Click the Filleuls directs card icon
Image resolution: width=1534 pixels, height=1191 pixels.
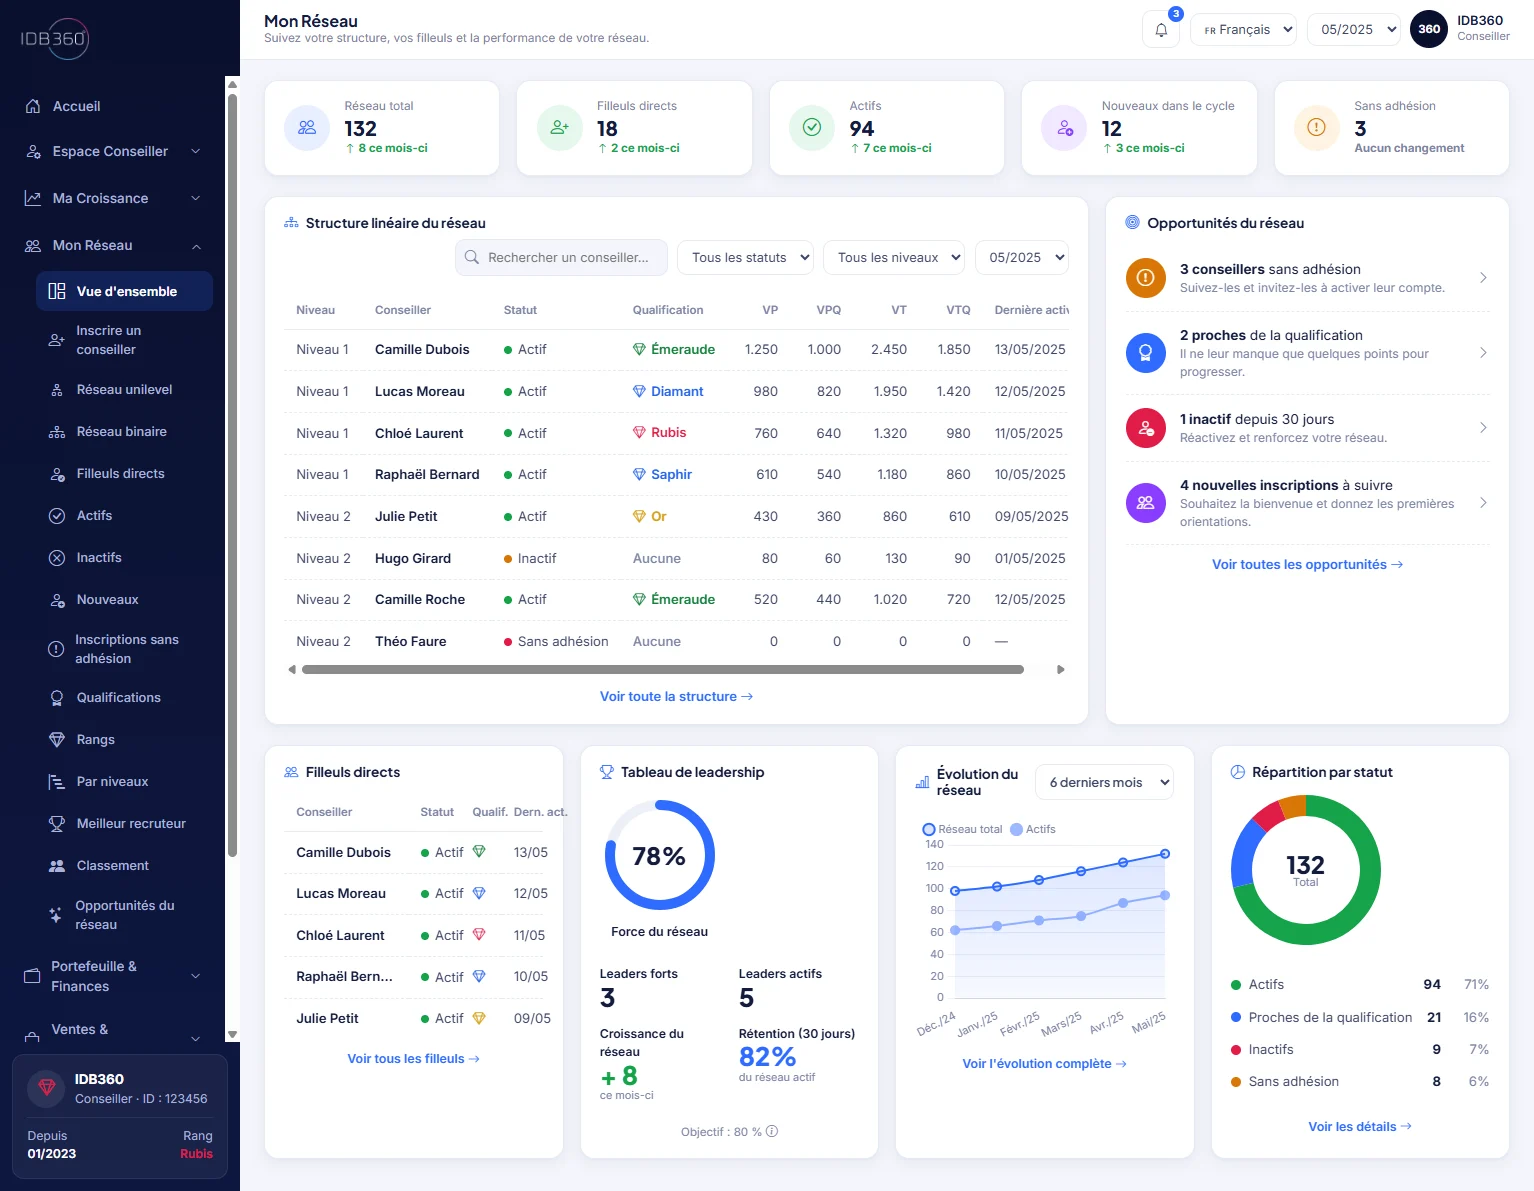point(560,128)
